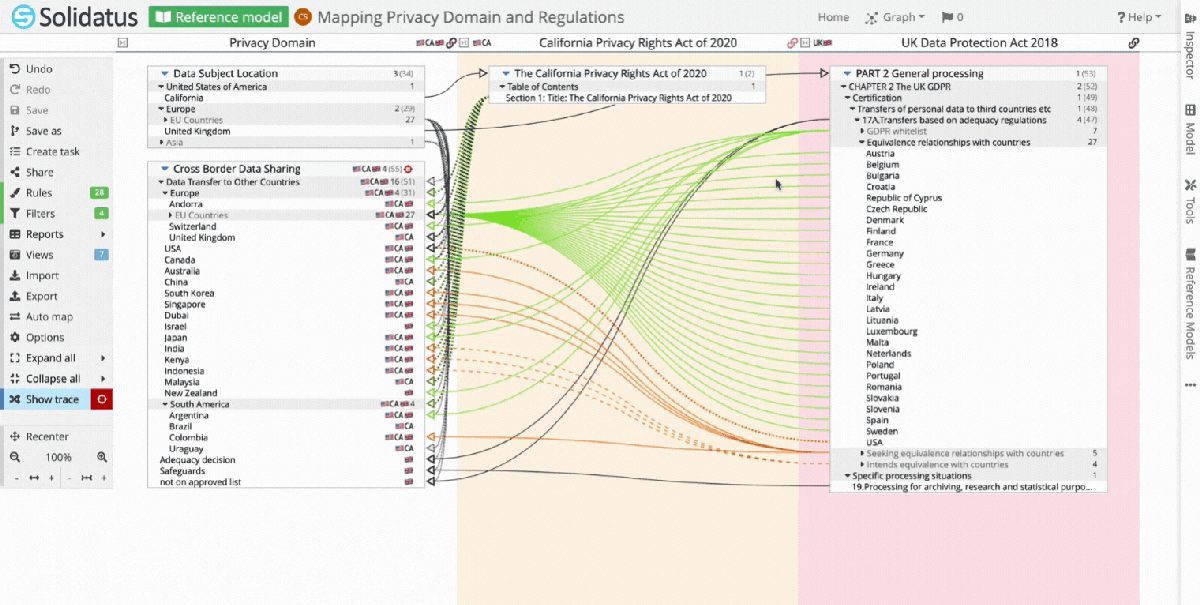Click the link icon left of UK flag header

tap(793, 43)
